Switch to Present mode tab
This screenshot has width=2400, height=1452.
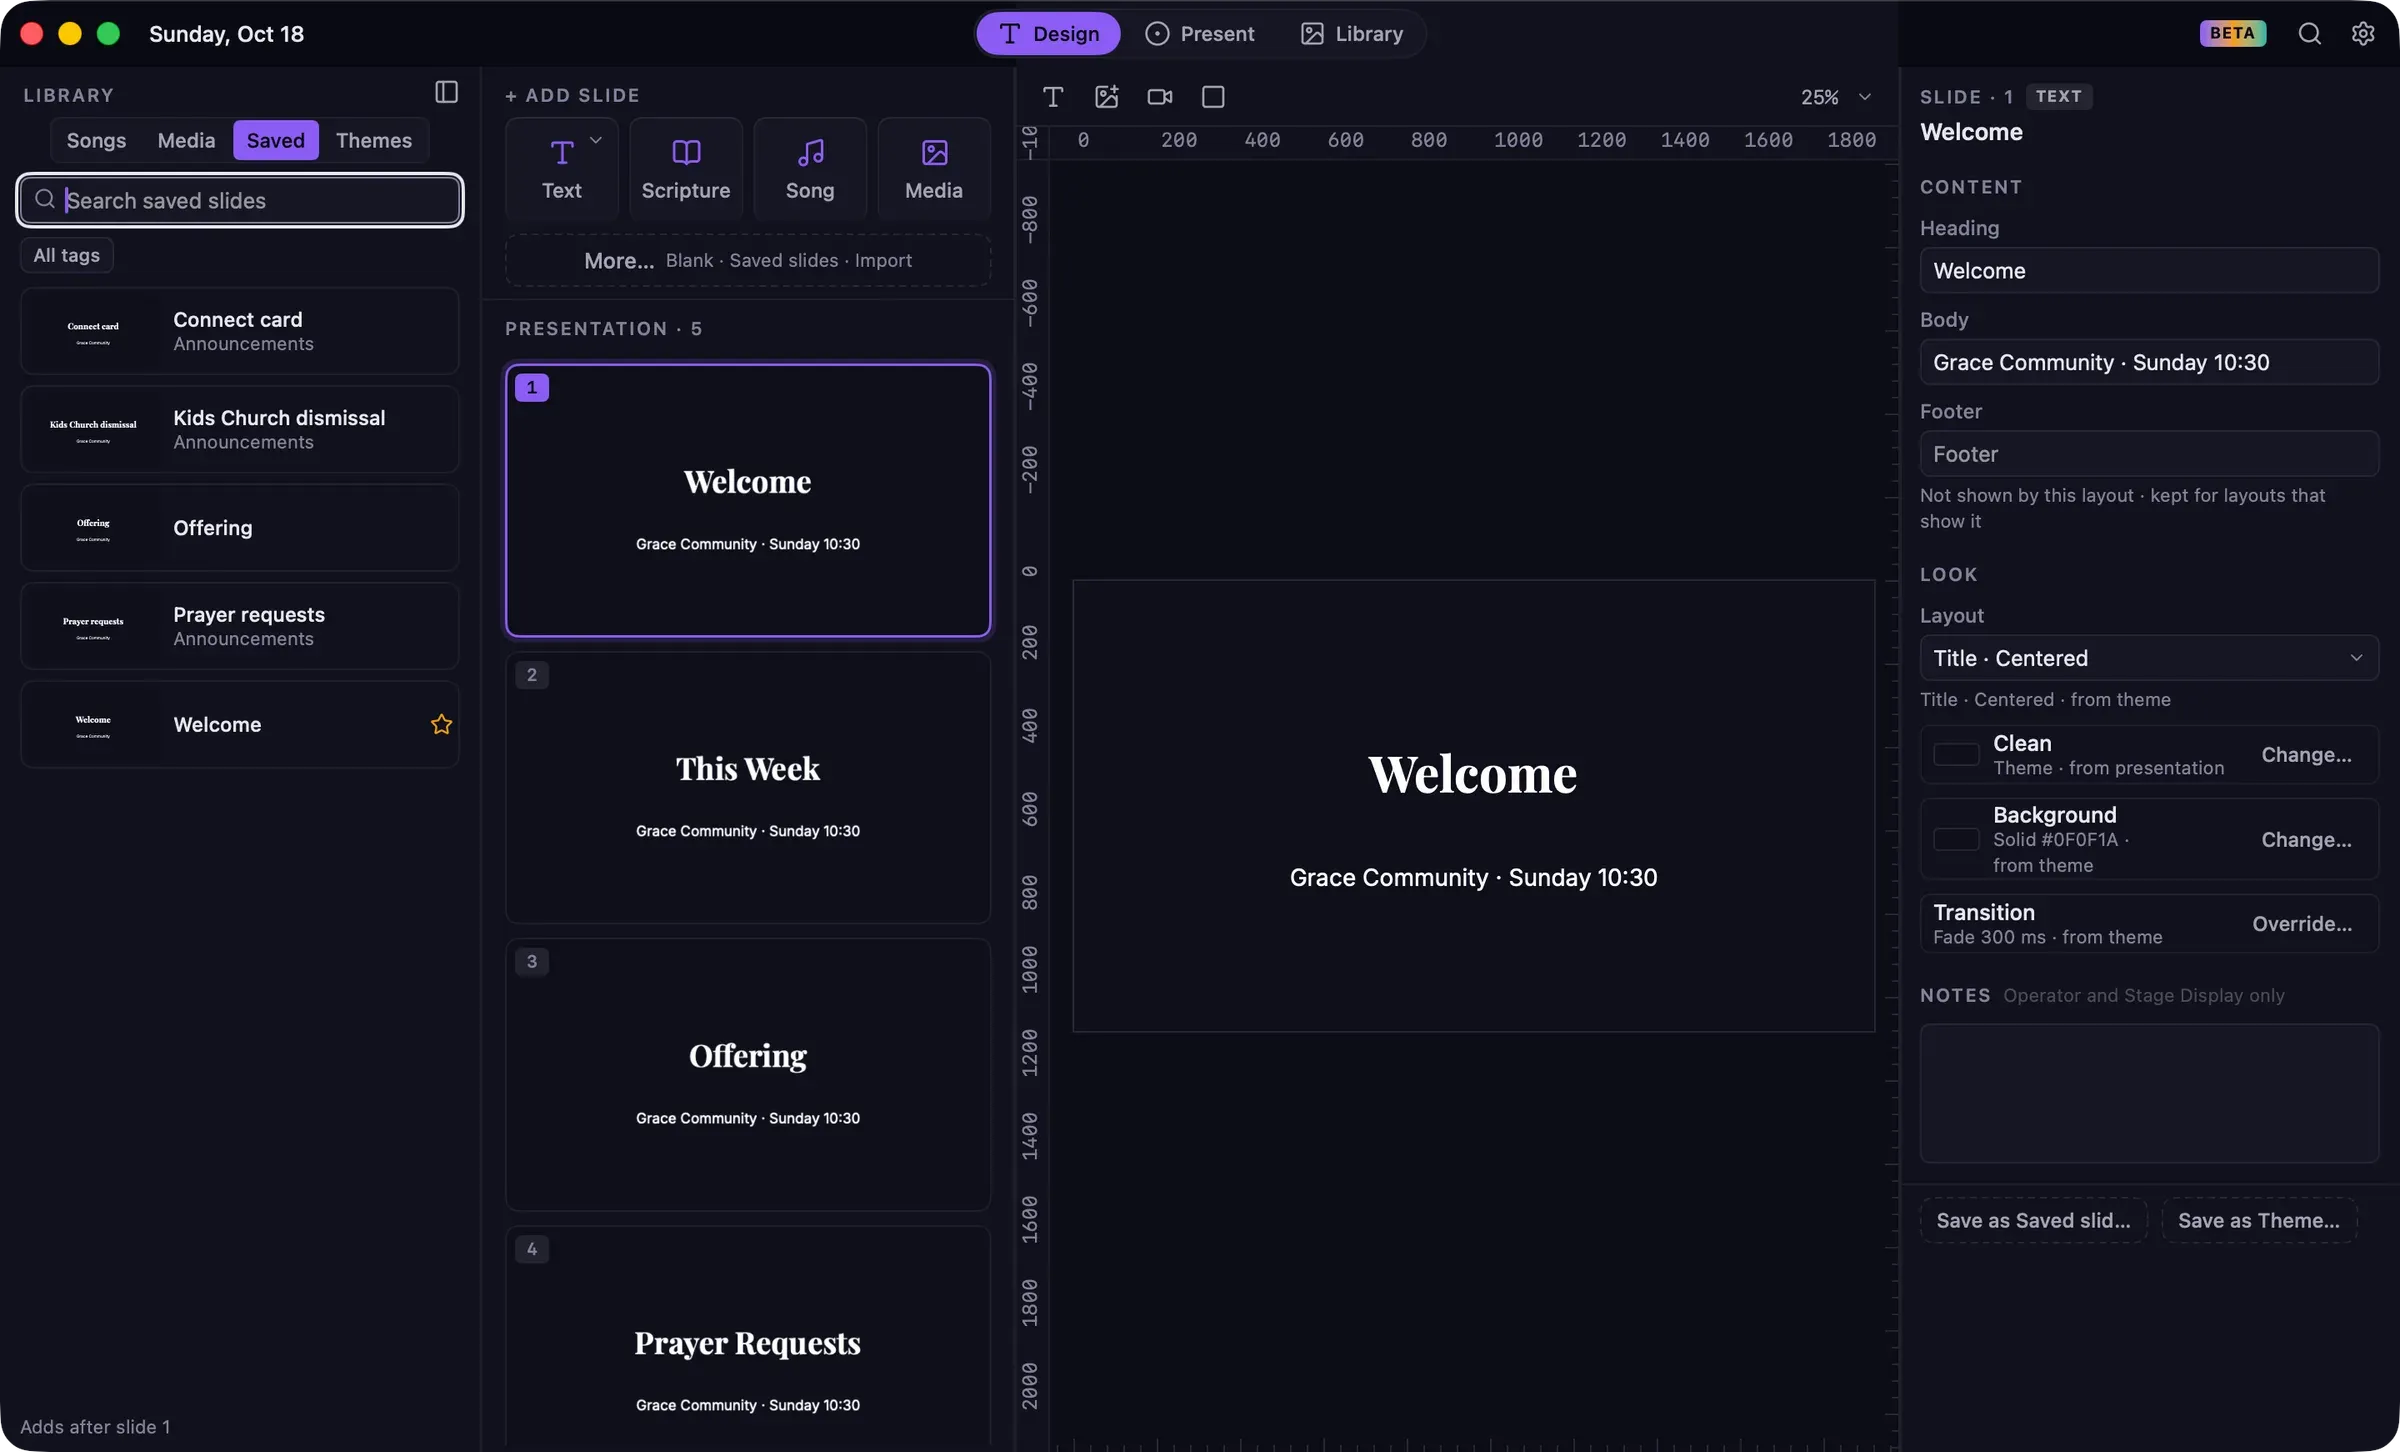coord(1199,34)
